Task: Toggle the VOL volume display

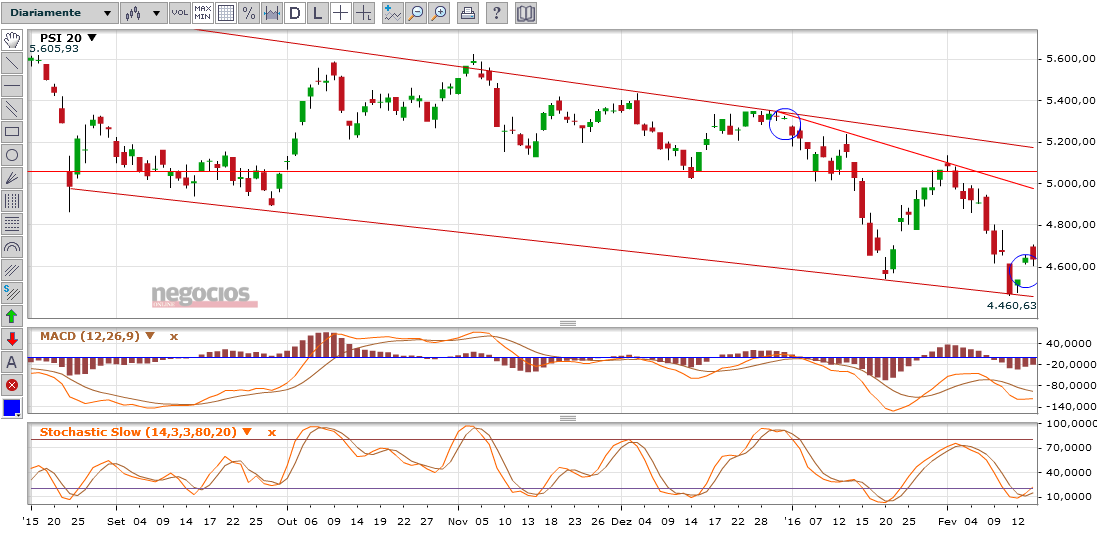Action: click(179, 13)
